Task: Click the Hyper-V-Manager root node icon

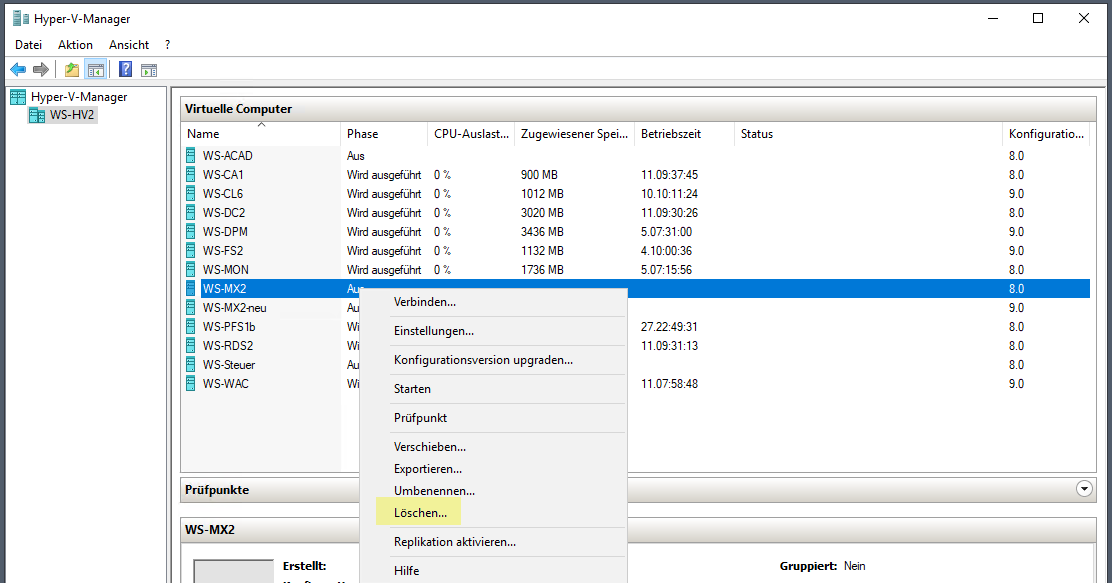Action: (18, 97)
